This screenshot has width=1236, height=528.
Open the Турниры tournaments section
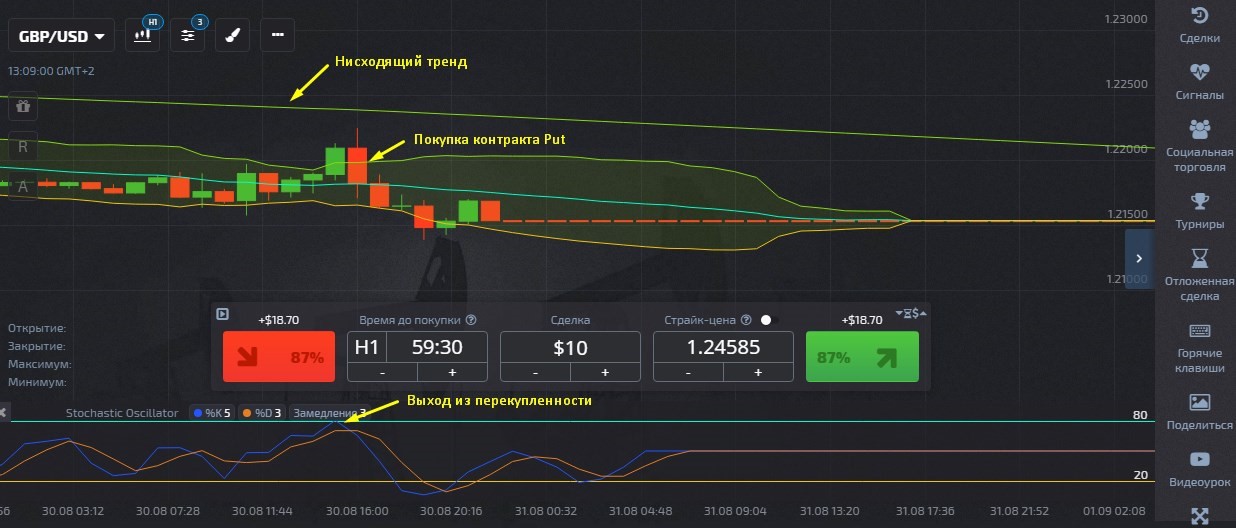1199,211
